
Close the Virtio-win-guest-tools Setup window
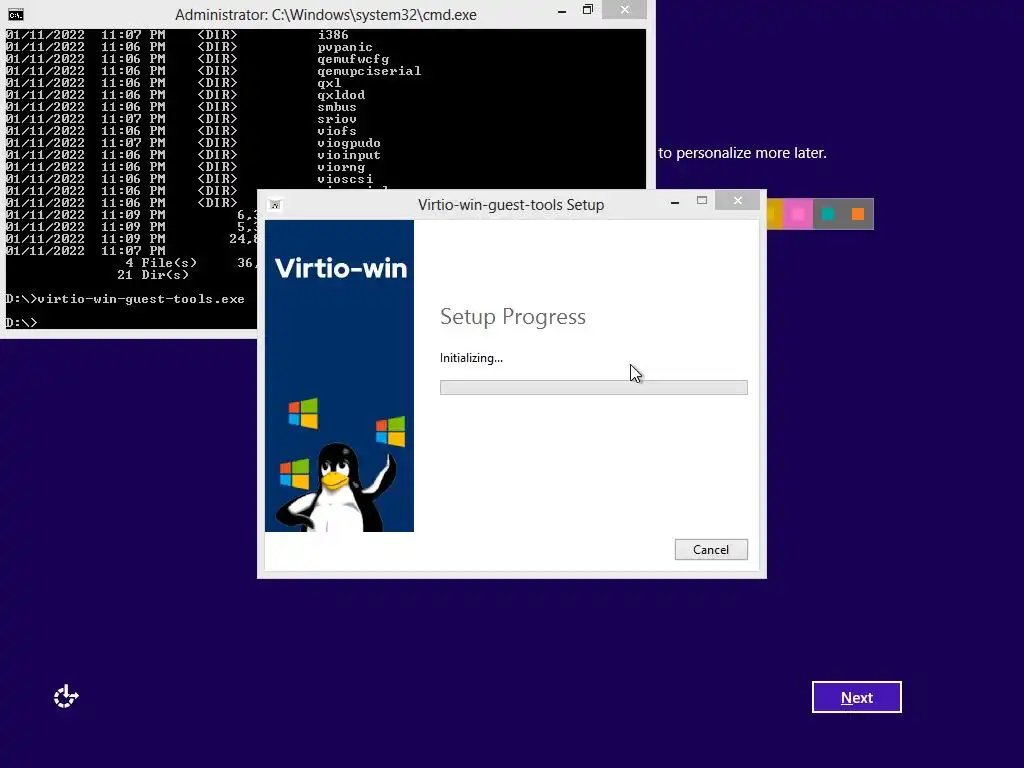tap(737, 200)
